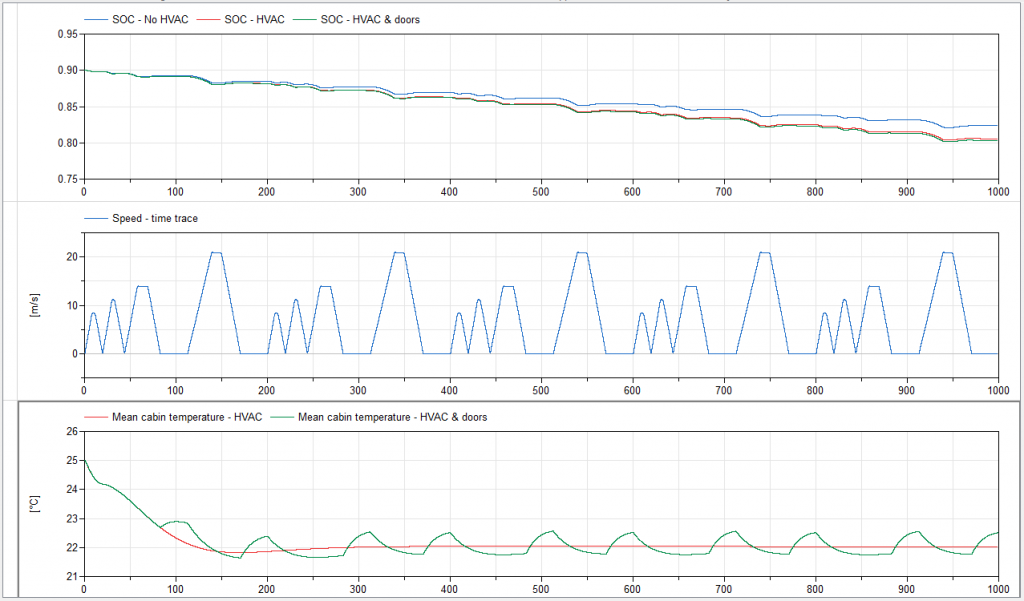The width and height of the screenshot is (1024, 601).
Task: Click the blue line sample in SOC legend
Action: point(96,20)
